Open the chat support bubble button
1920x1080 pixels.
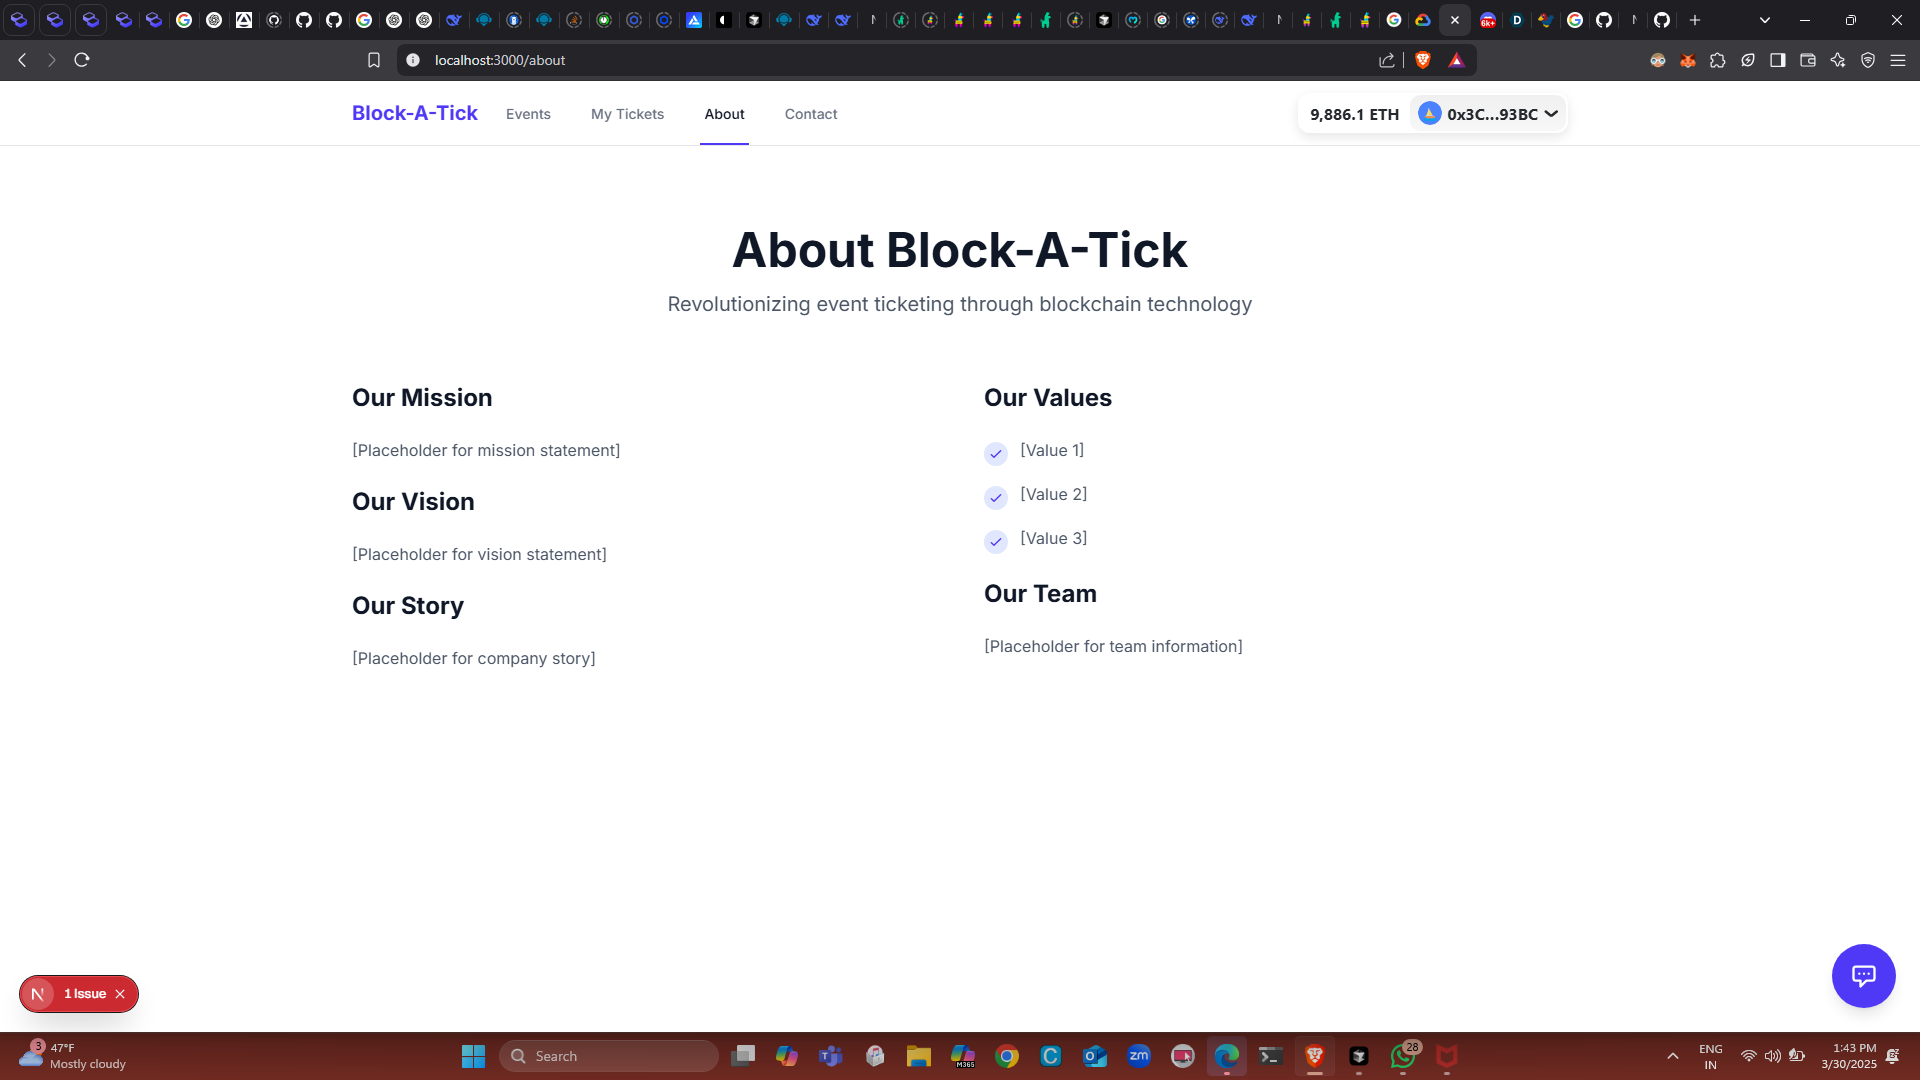point(1863,975)
